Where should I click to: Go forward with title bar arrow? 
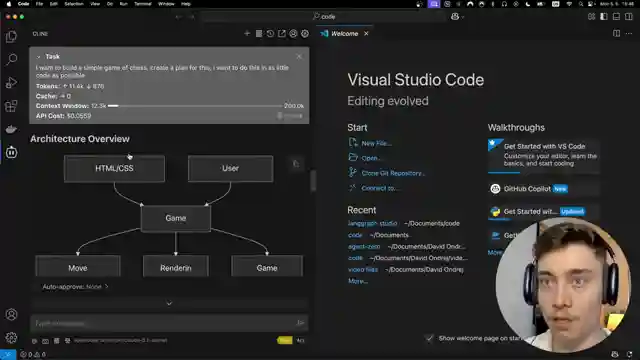[x=191, y=17]
